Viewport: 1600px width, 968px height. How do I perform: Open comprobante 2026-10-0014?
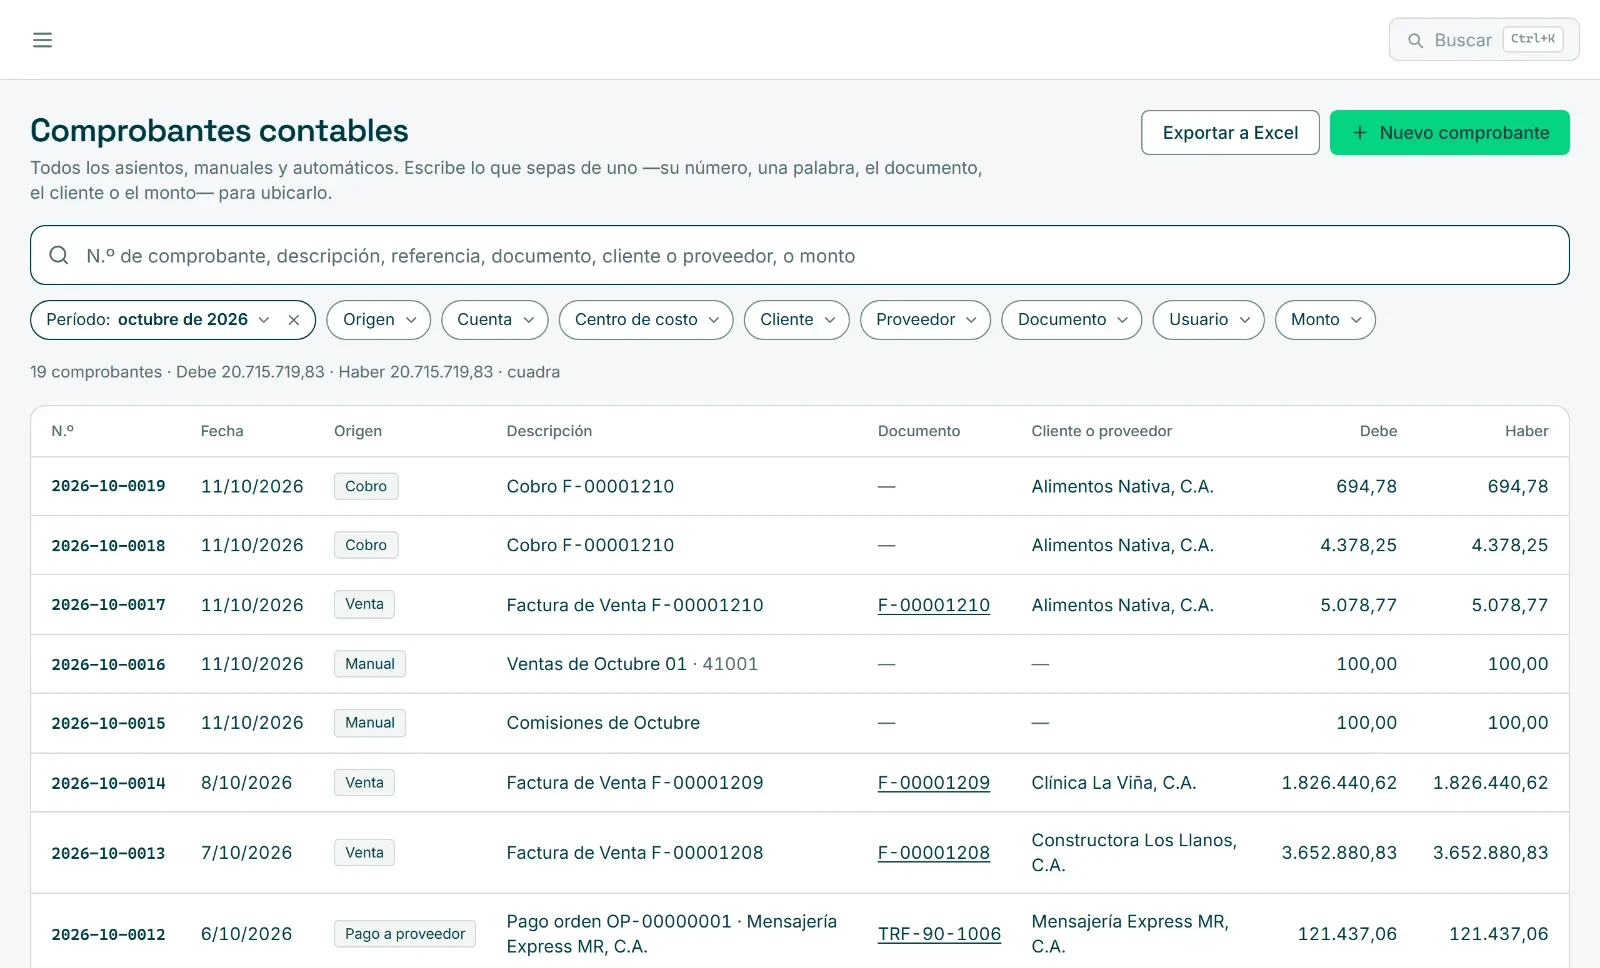coord(108,783)
